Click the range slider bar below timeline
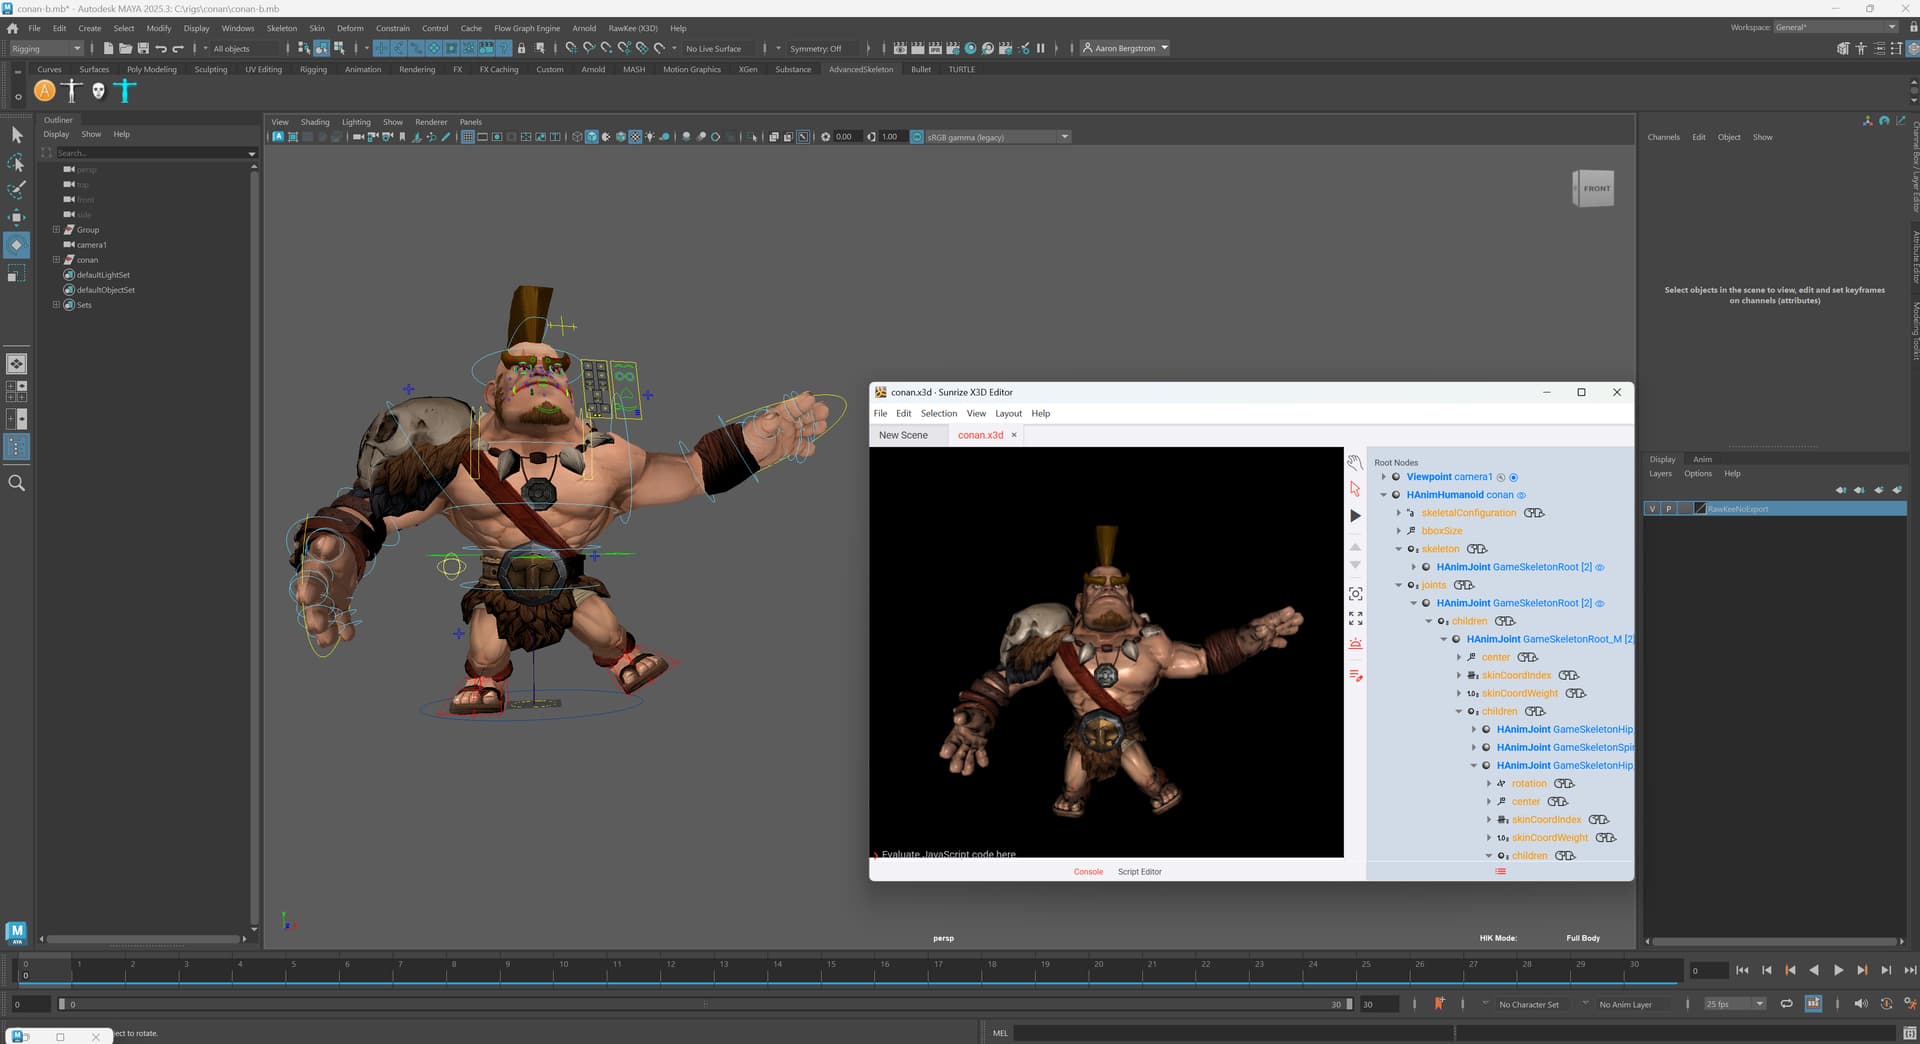The height and width of the screenshot is (1044, 1920). point(705,1004)
